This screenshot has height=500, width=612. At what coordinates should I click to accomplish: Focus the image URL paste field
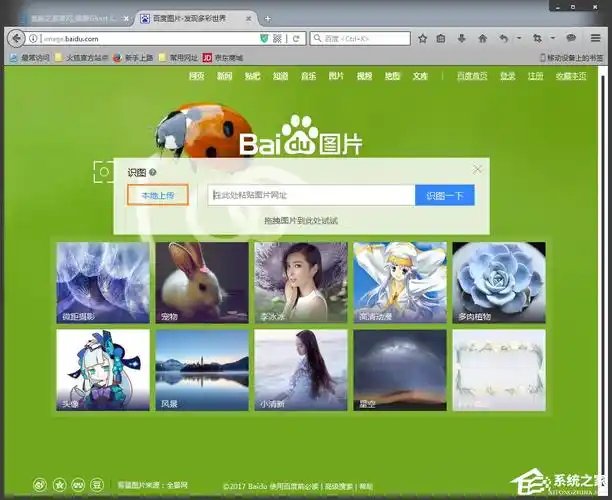coord(310,196)
